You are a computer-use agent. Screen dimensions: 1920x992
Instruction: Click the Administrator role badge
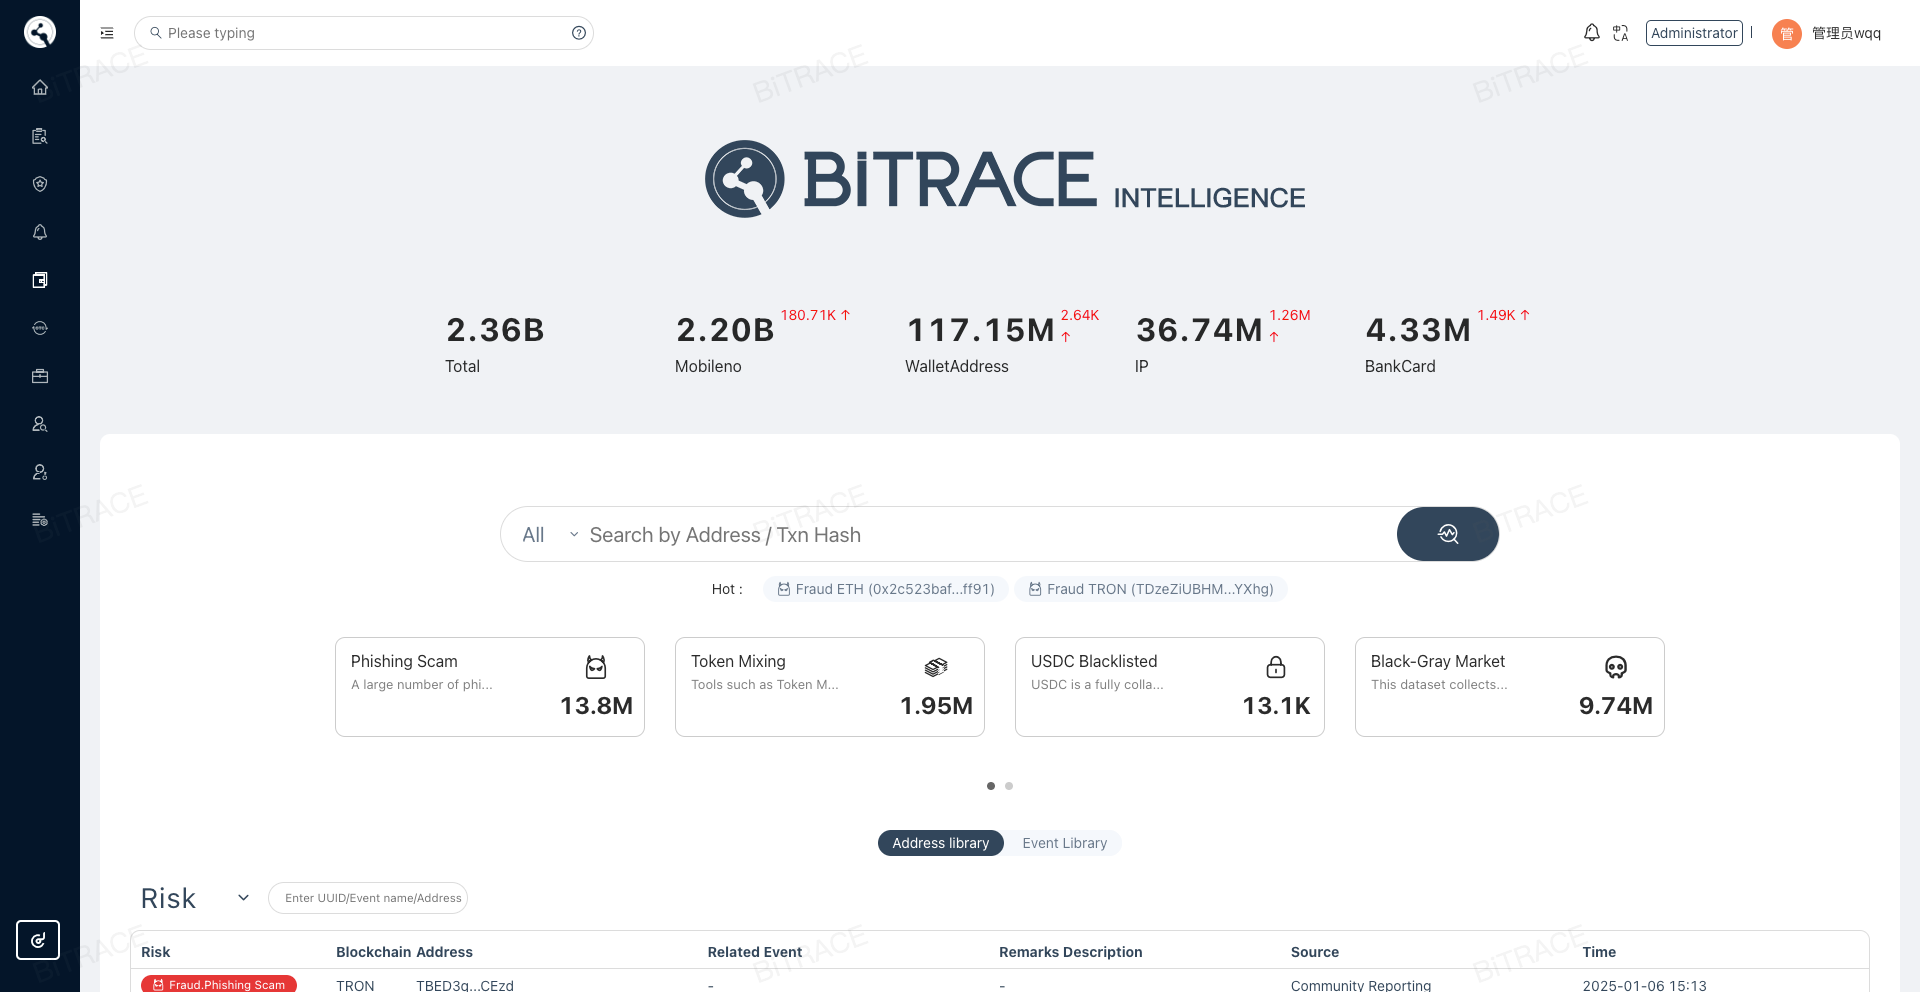tap(1694, 33)
